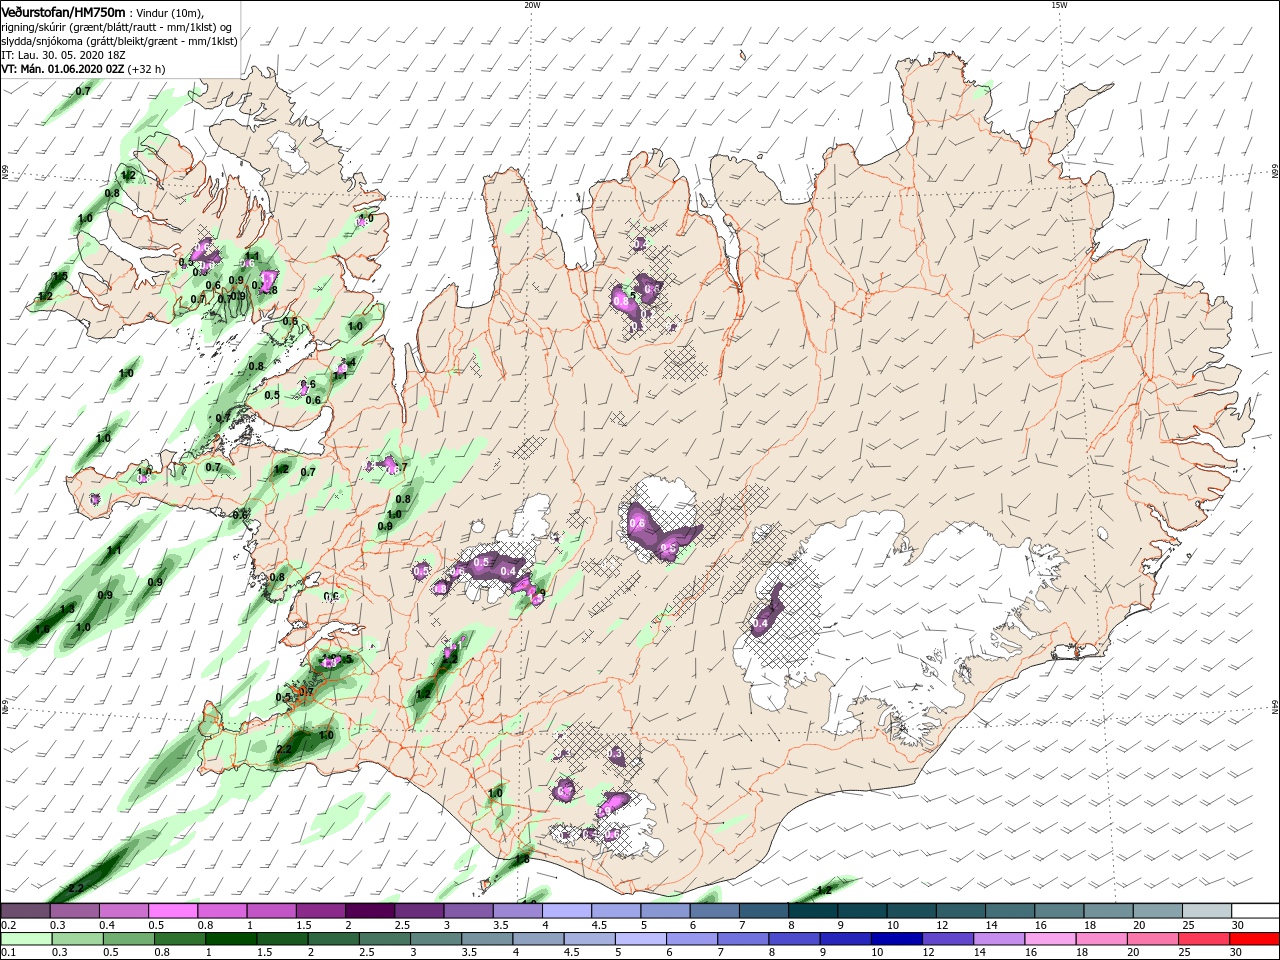Click the lower legend swatch starting at 25
Viewport: 1280px width, 960px height.
click(1202, 939)
